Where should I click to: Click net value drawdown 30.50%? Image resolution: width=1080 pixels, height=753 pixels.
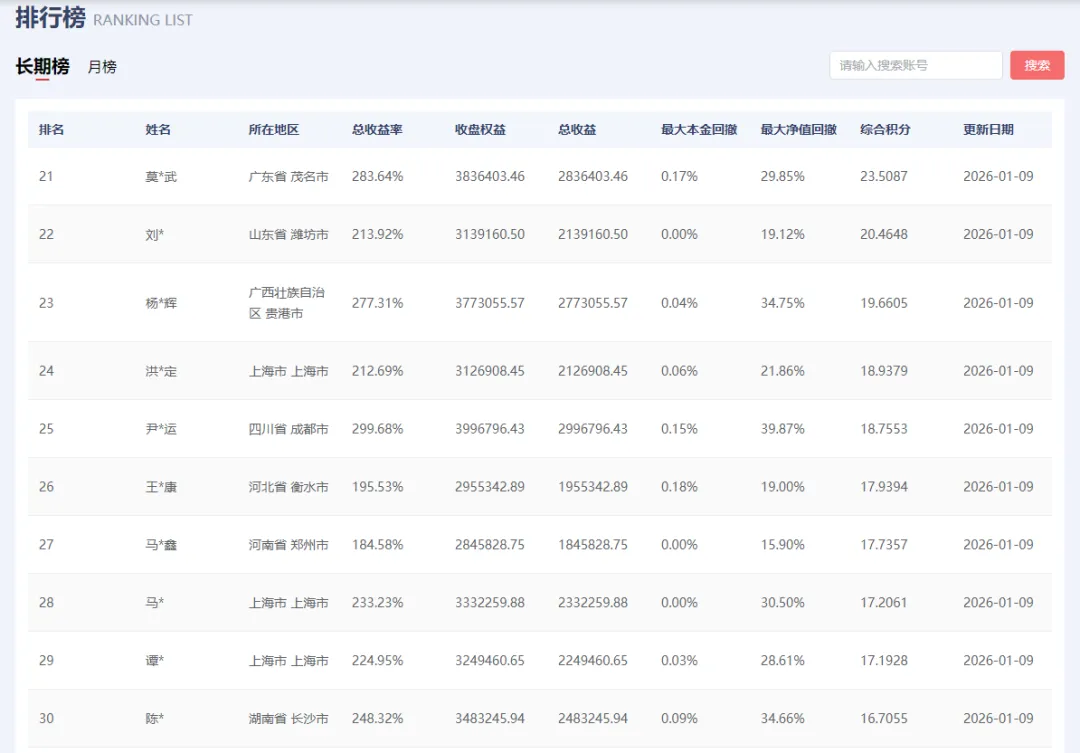pyautogui.click(x=782, y=603)
